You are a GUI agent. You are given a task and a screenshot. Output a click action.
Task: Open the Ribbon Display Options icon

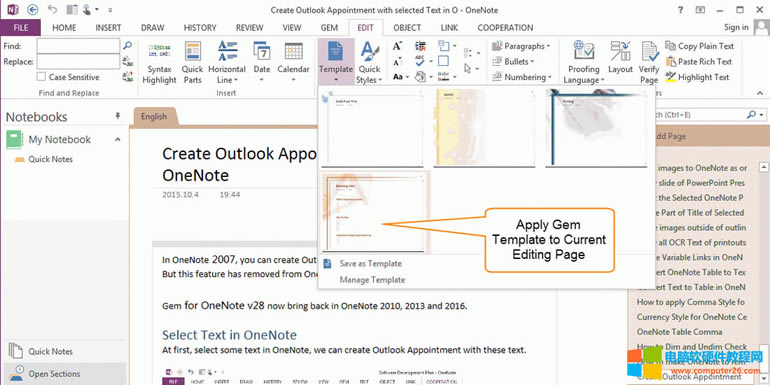[700, 10]
